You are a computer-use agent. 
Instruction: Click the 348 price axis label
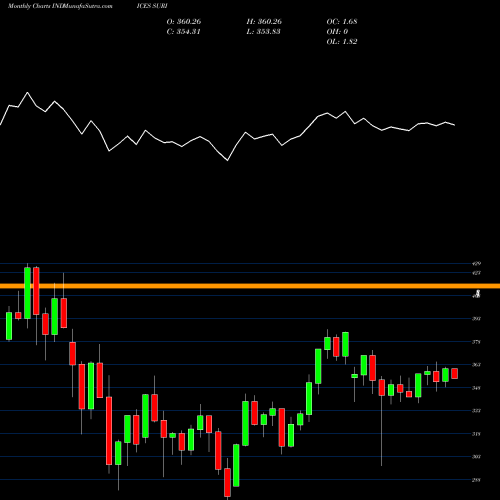coord(476,388)
